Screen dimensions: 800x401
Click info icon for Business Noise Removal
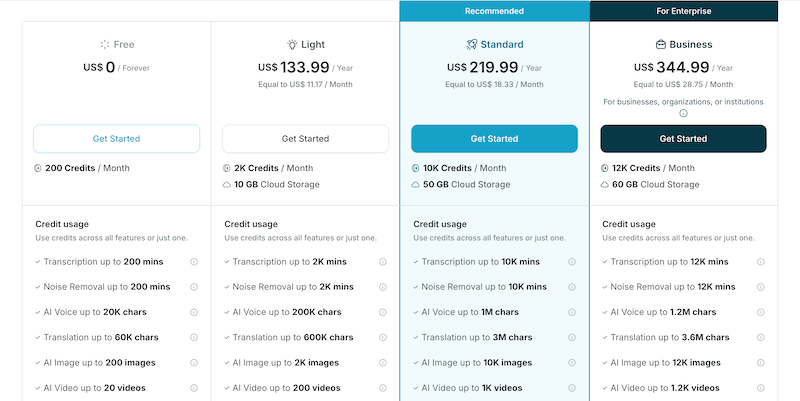click(x=761, y=287)
